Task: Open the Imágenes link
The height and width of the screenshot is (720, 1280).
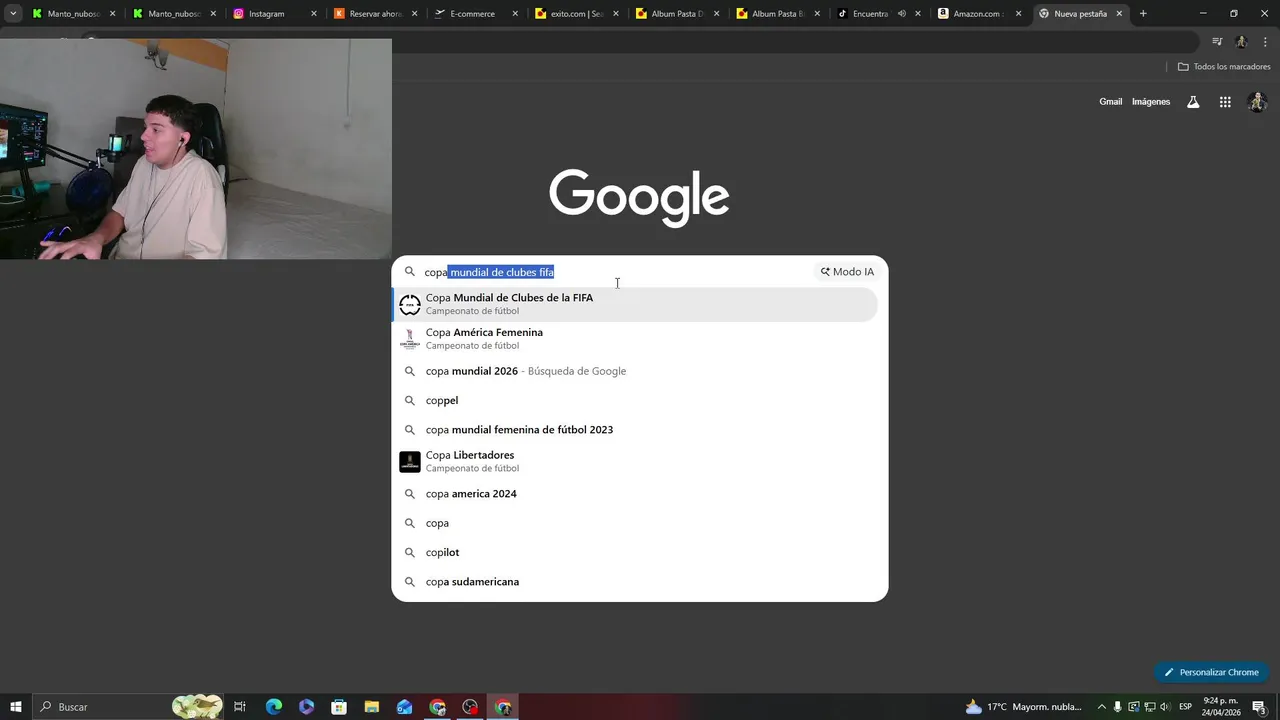Action: pyautogui.click(x=1151, y=102)
